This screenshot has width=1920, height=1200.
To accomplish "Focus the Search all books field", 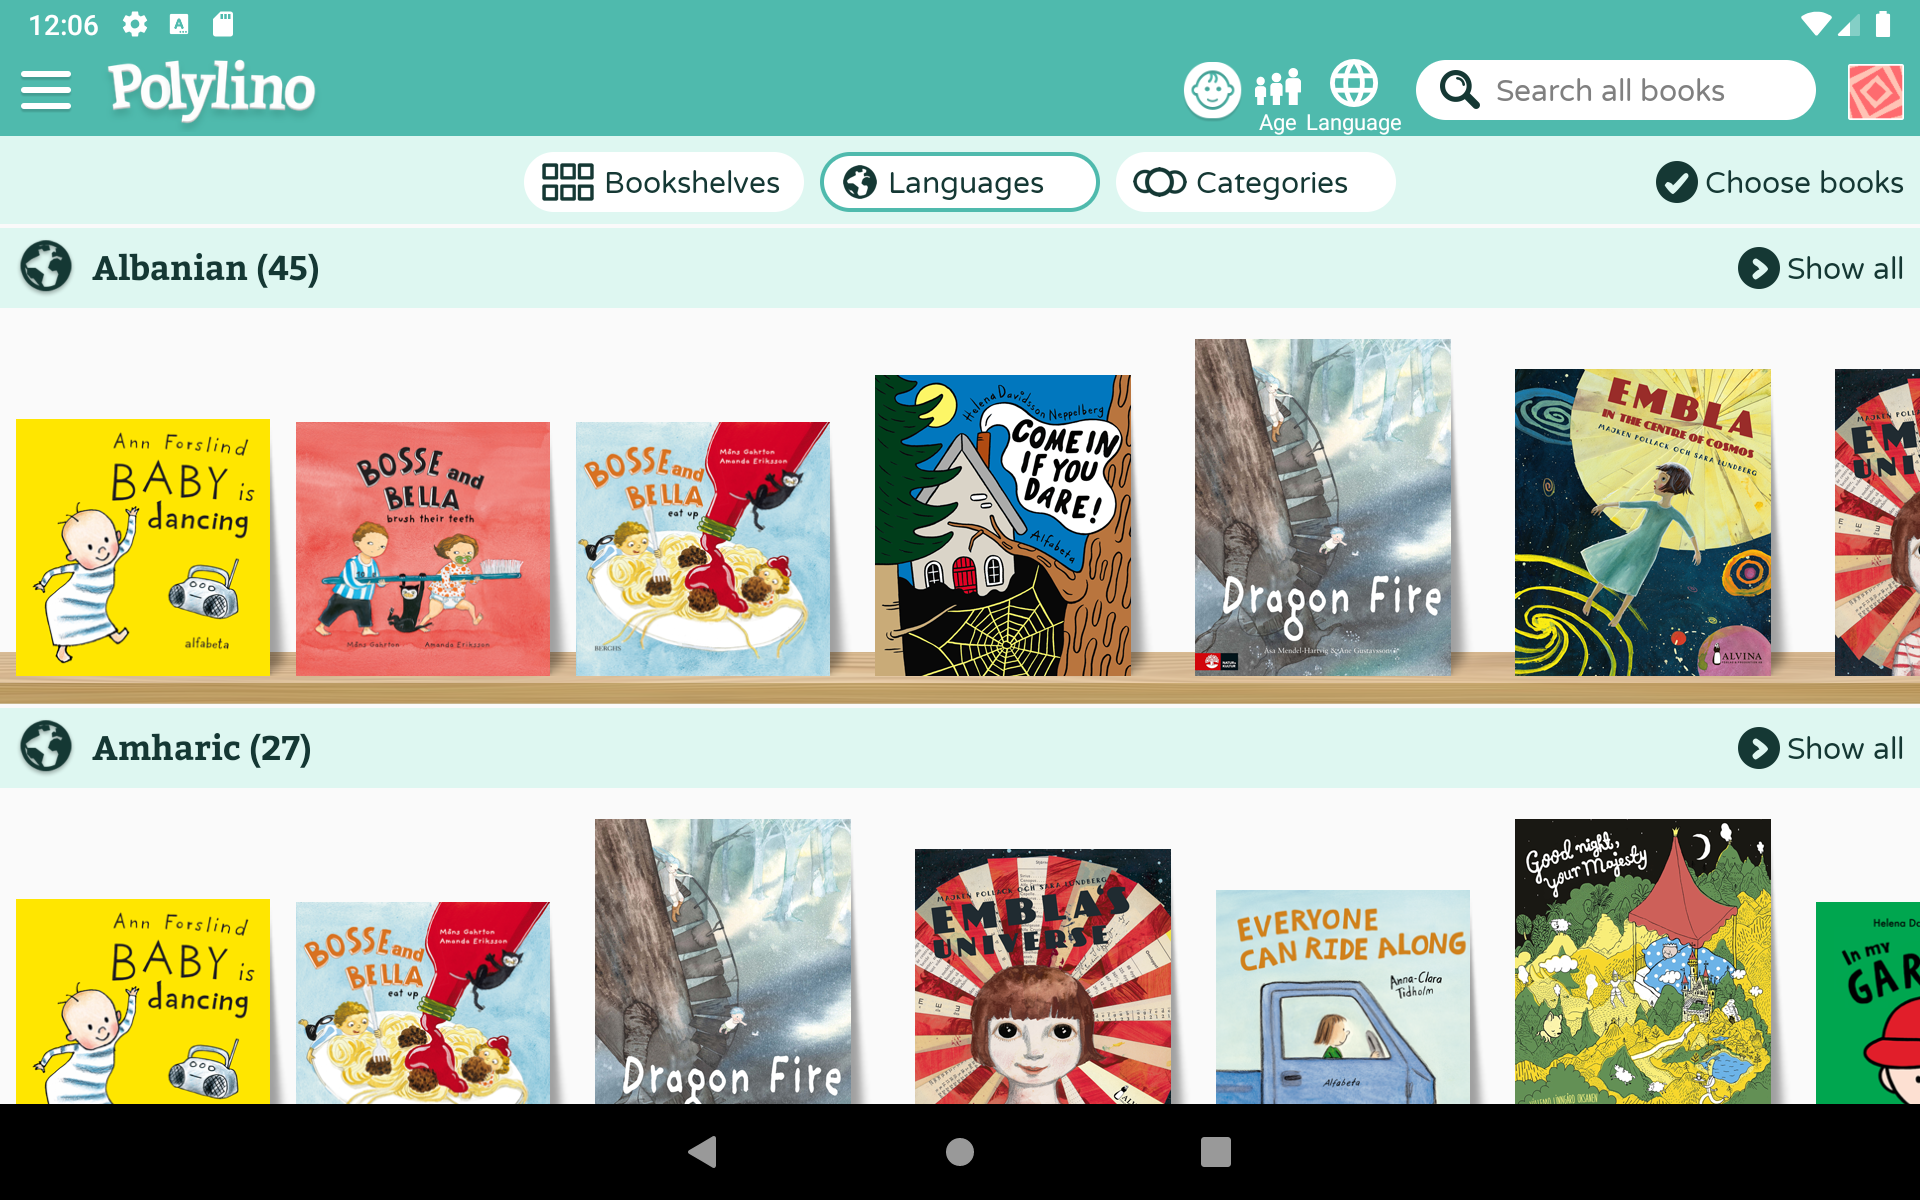I will (1615, 90).
